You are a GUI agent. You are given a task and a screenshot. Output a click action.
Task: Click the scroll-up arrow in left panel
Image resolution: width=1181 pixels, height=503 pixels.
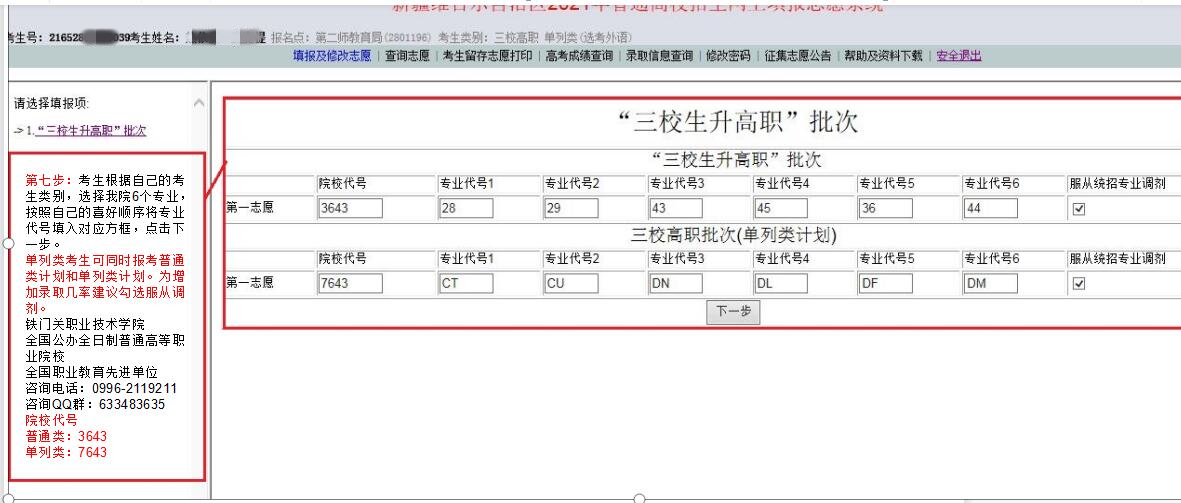[198, 104]
